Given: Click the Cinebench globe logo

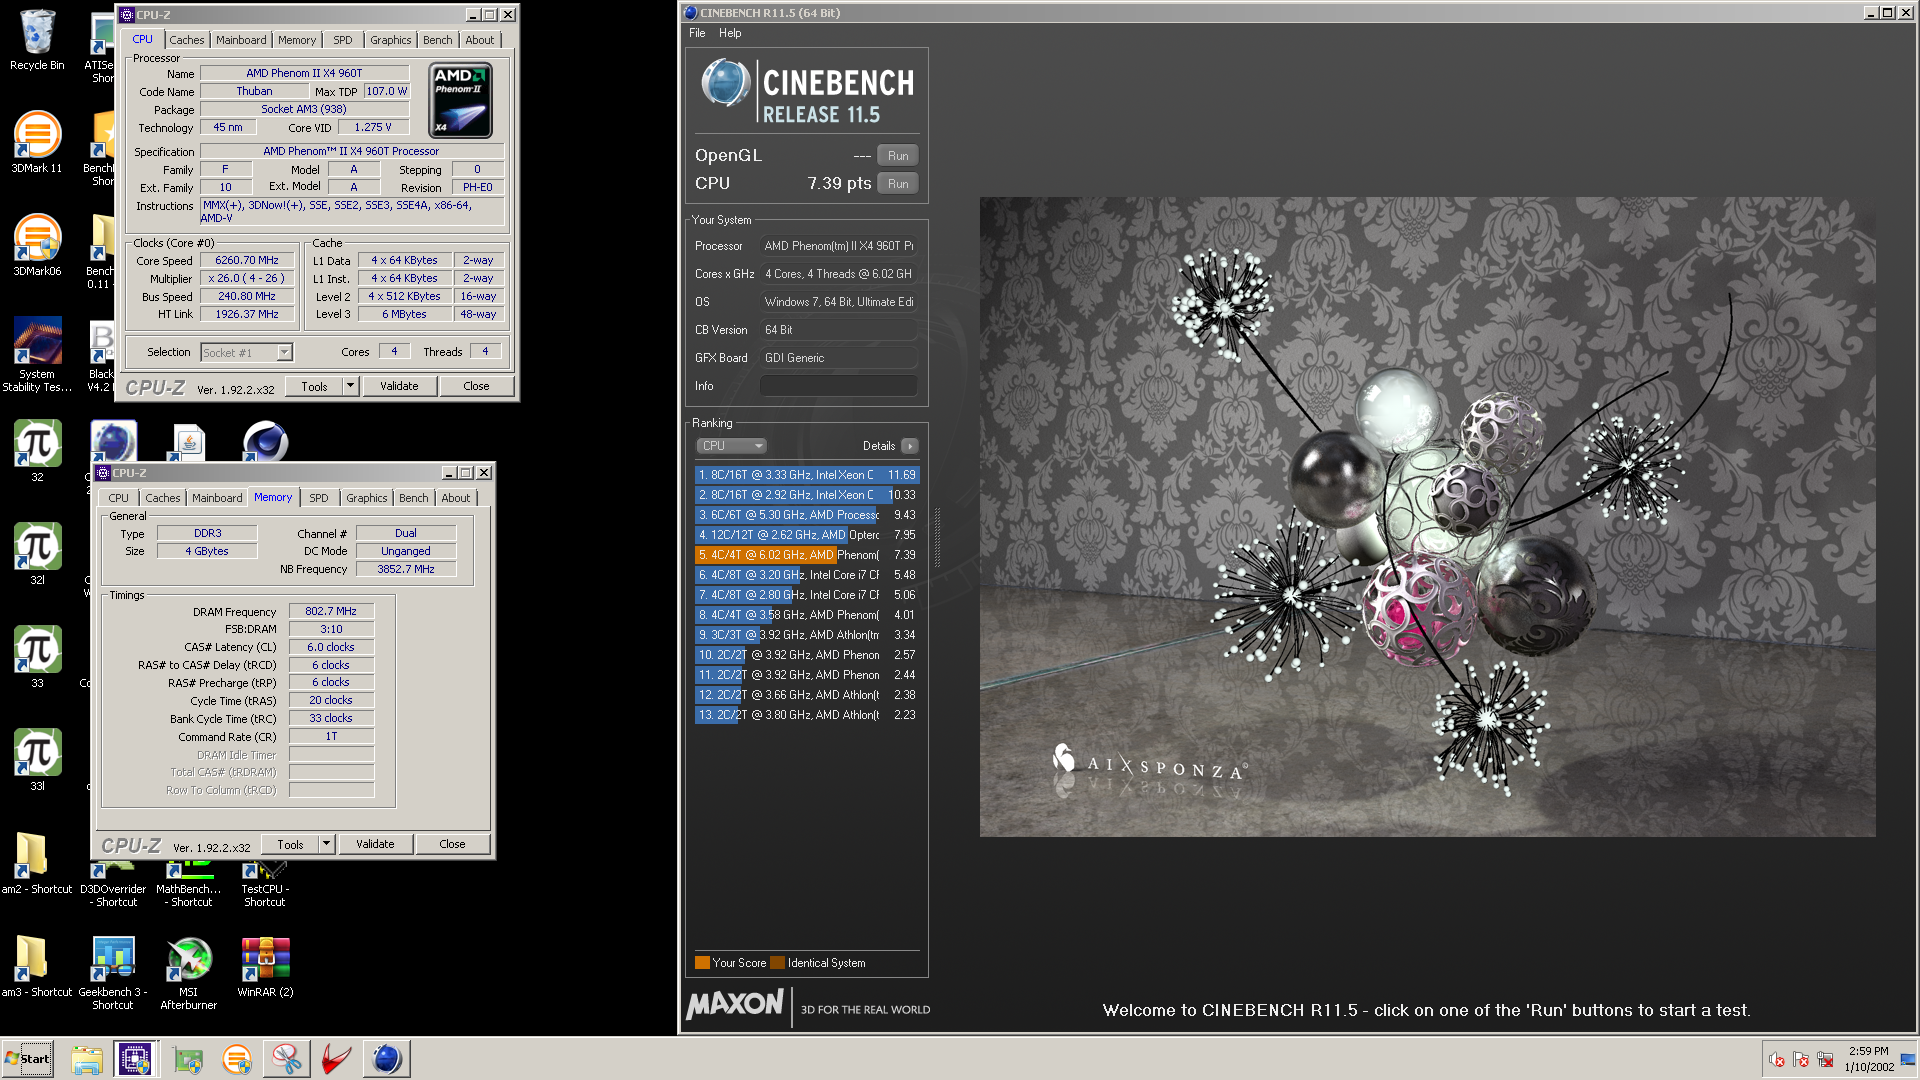Looking at the screenshot, I should tap(725, 83).
